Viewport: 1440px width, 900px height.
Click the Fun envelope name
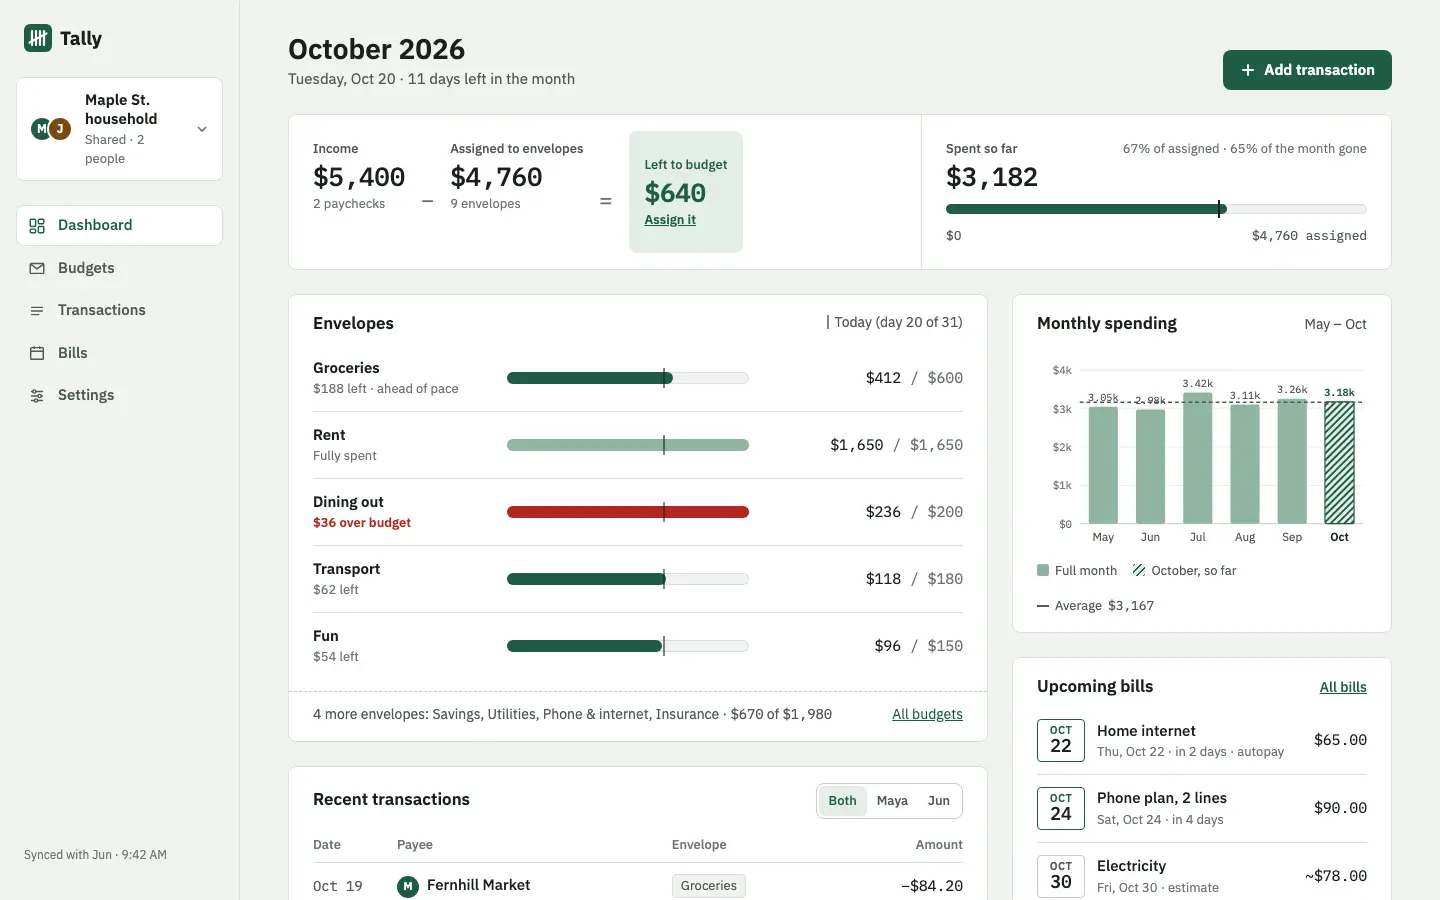coord(326,636)
